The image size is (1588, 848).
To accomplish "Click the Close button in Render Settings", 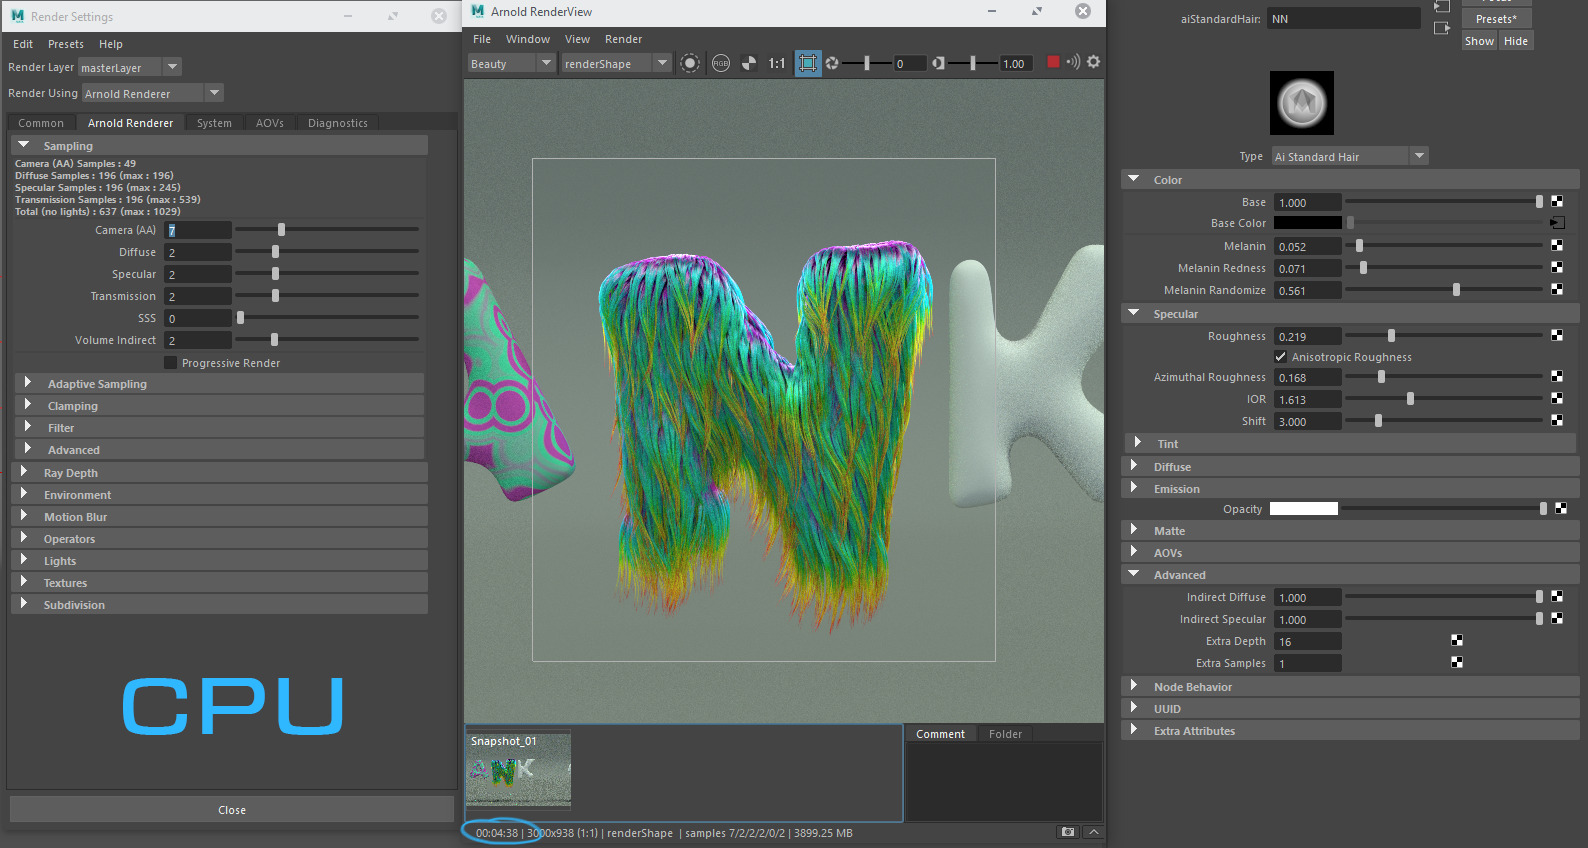I will [x=232, y=810].
